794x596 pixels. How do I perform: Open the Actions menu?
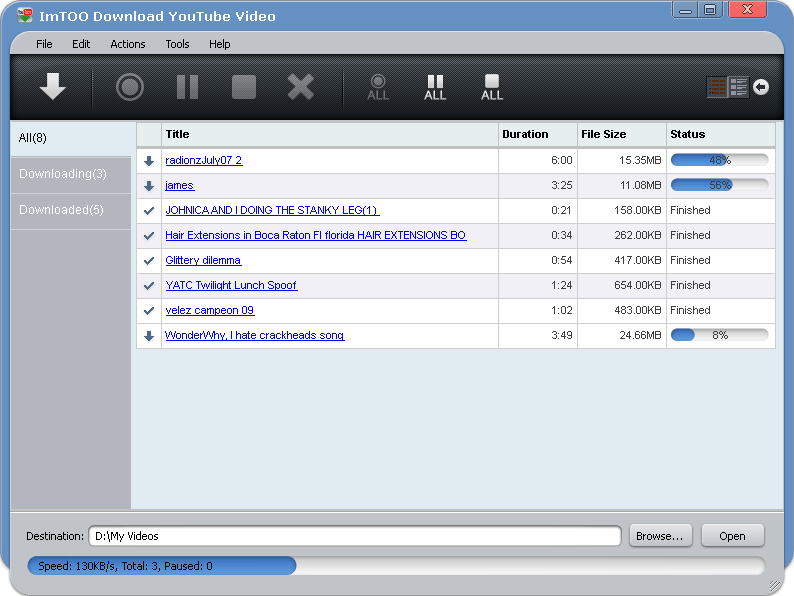point(128,44)
